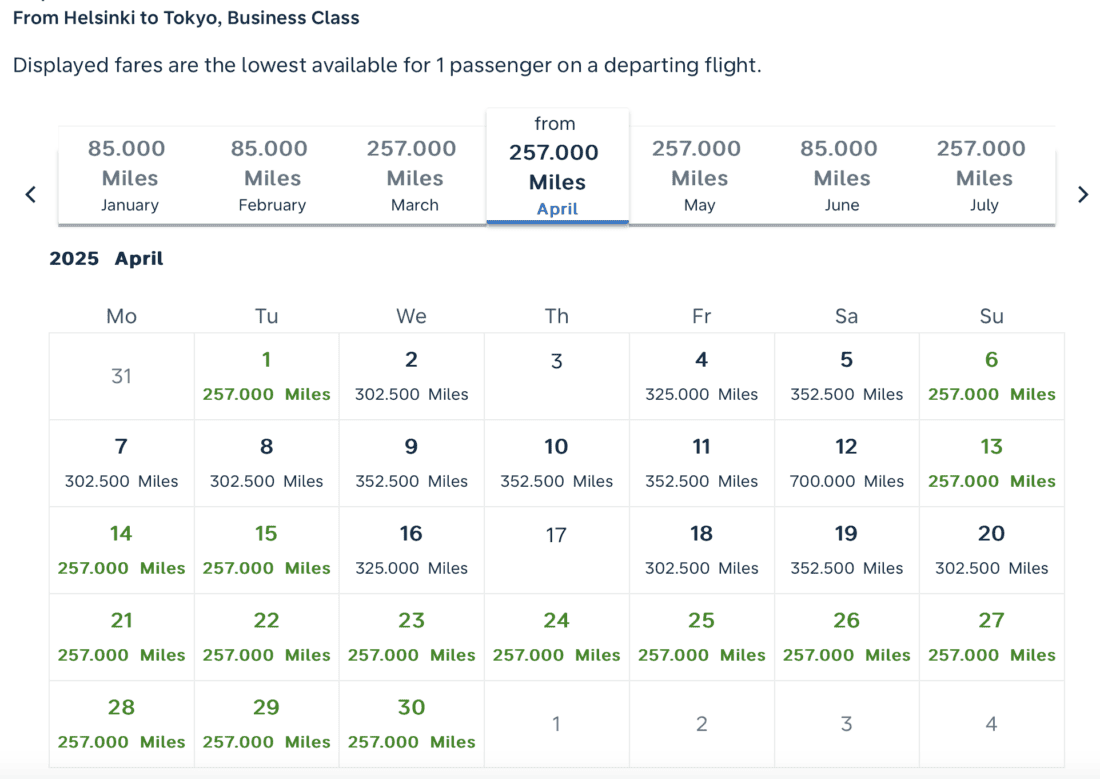Select the February 85.000 Miles tab
Viewport: 1100px width, 779px height.
click(272, 176)
